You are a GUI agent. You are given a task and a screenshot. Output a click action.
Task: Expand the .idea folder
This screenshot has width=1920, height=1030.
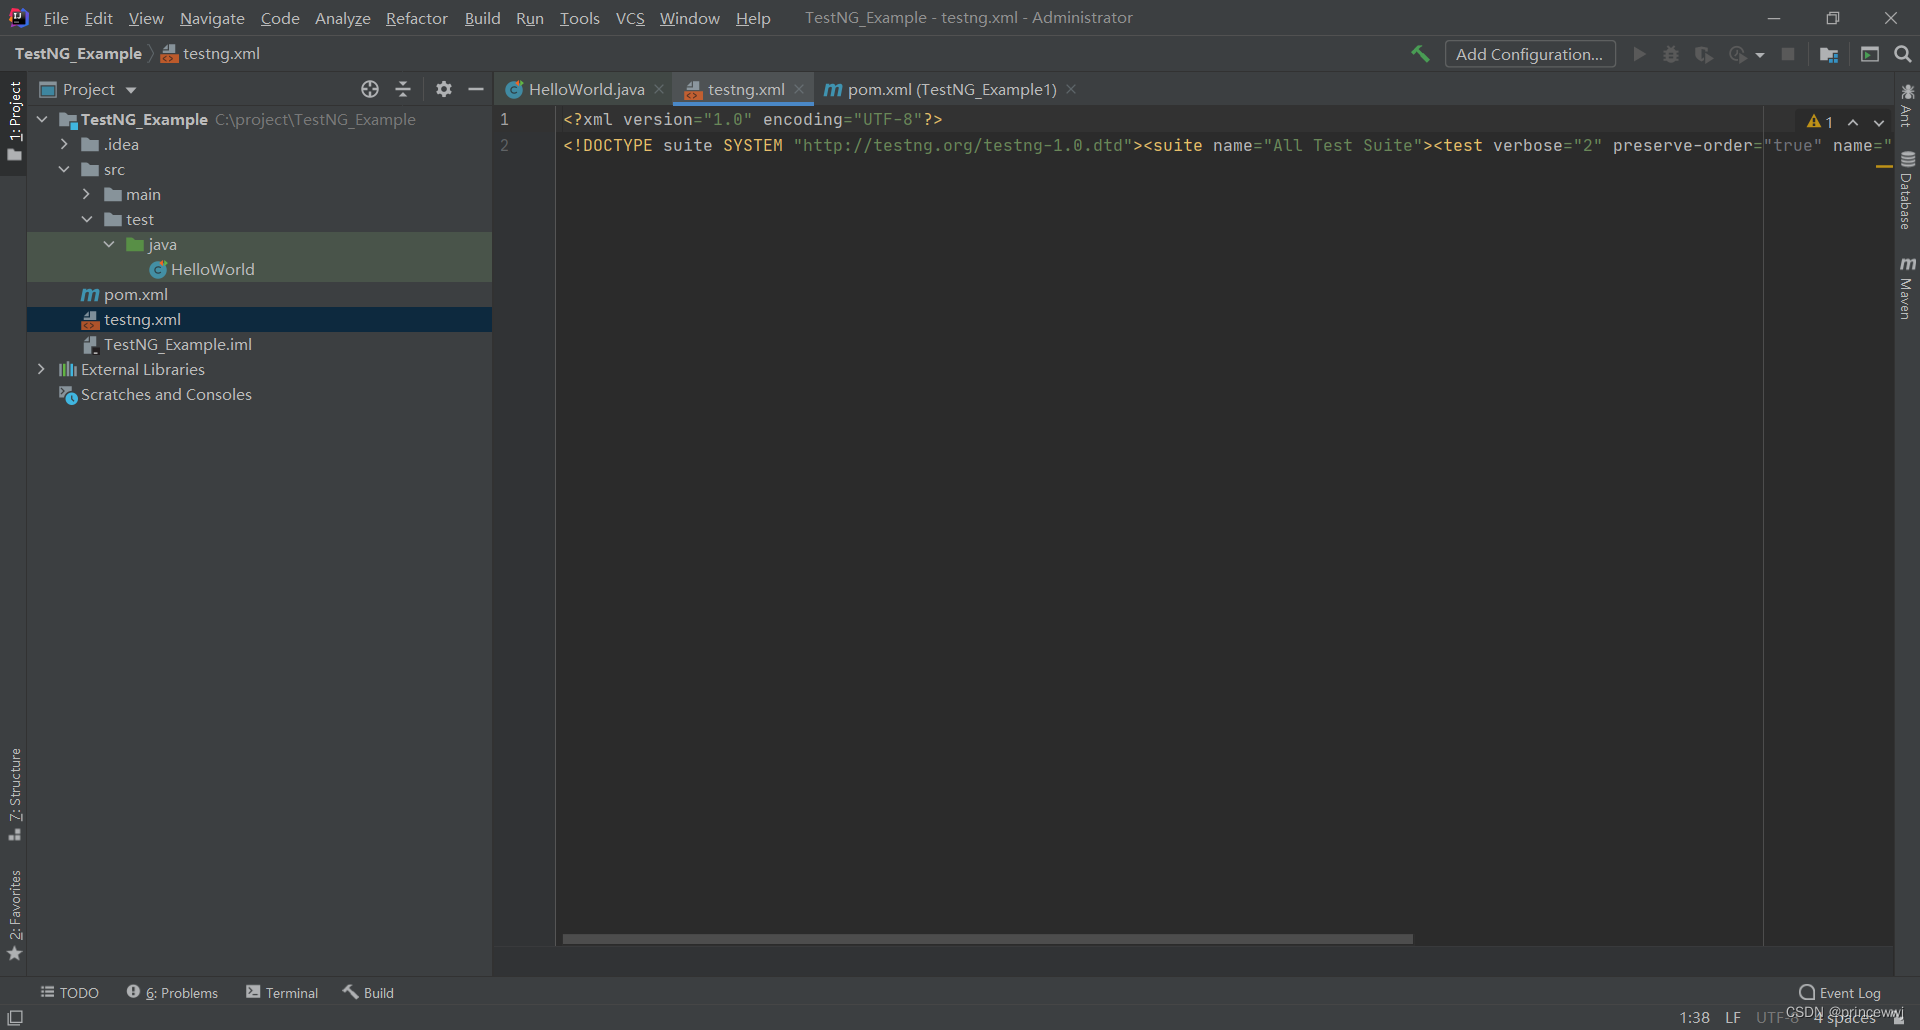[x=64, y=144]
